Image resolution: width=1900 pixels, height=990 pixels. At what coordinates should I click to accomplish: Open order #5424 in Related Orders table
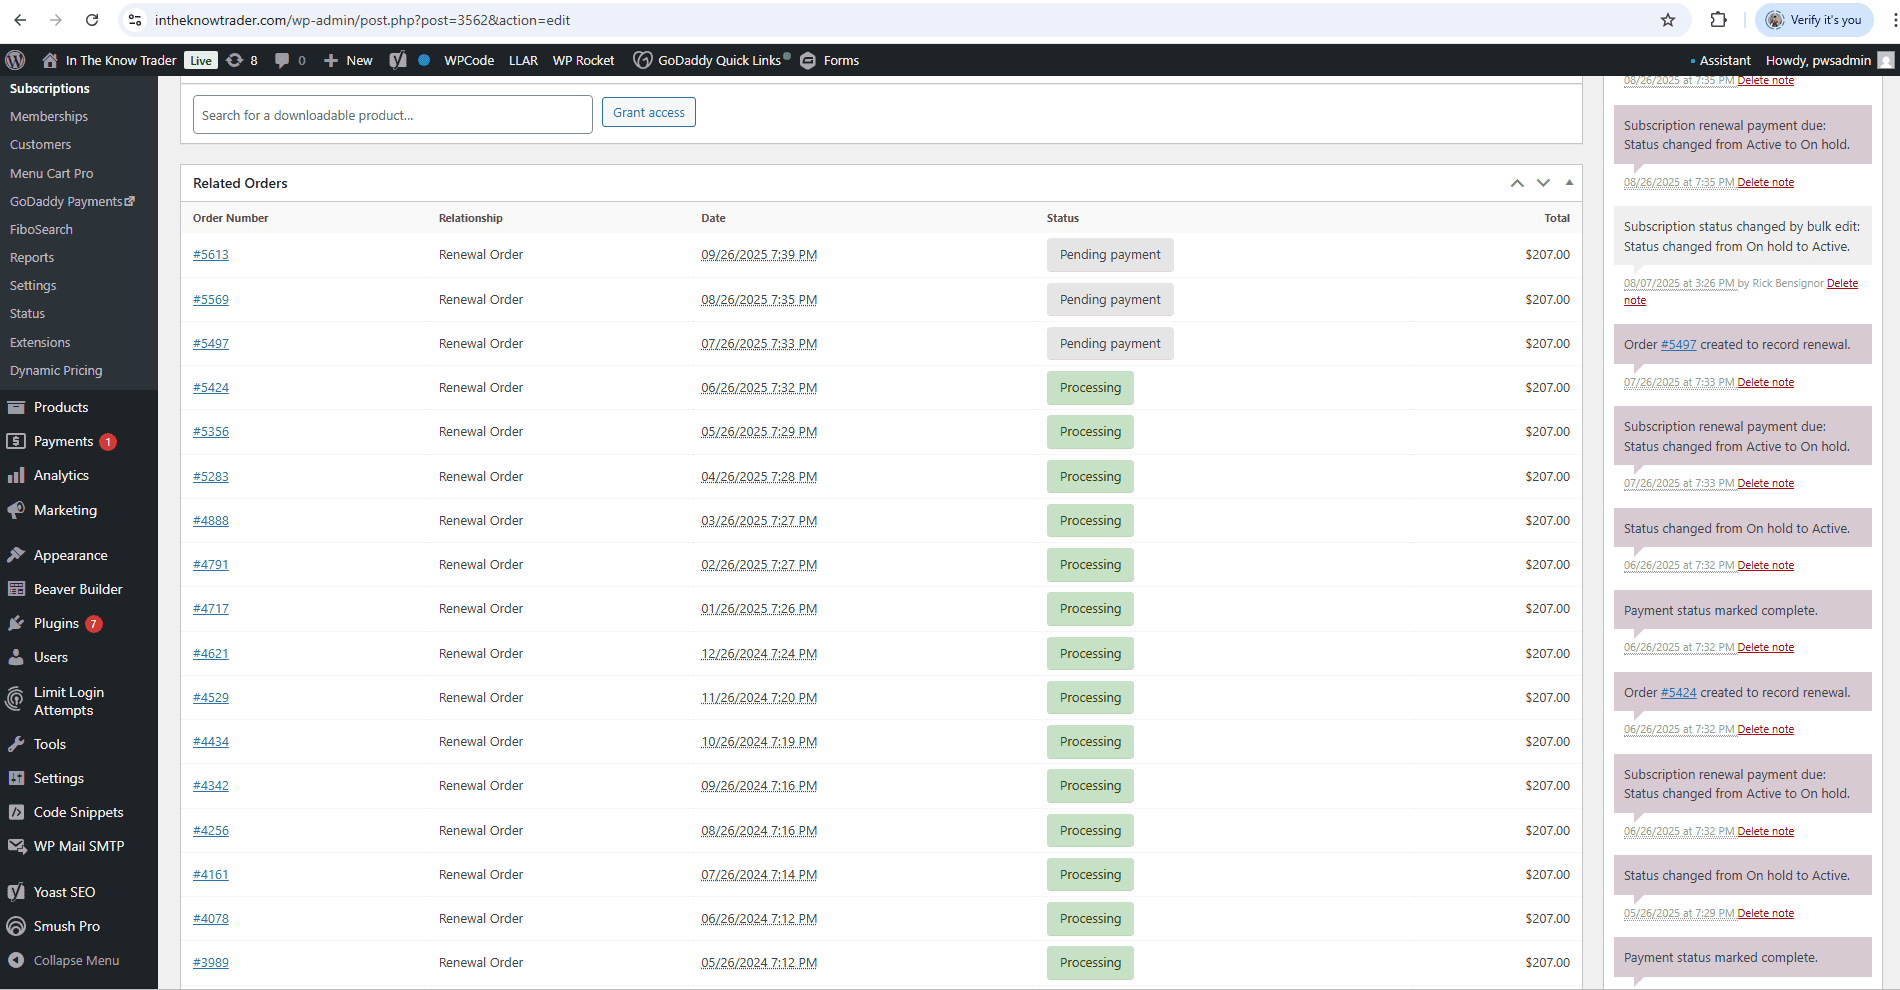click(x=211, y=387)
